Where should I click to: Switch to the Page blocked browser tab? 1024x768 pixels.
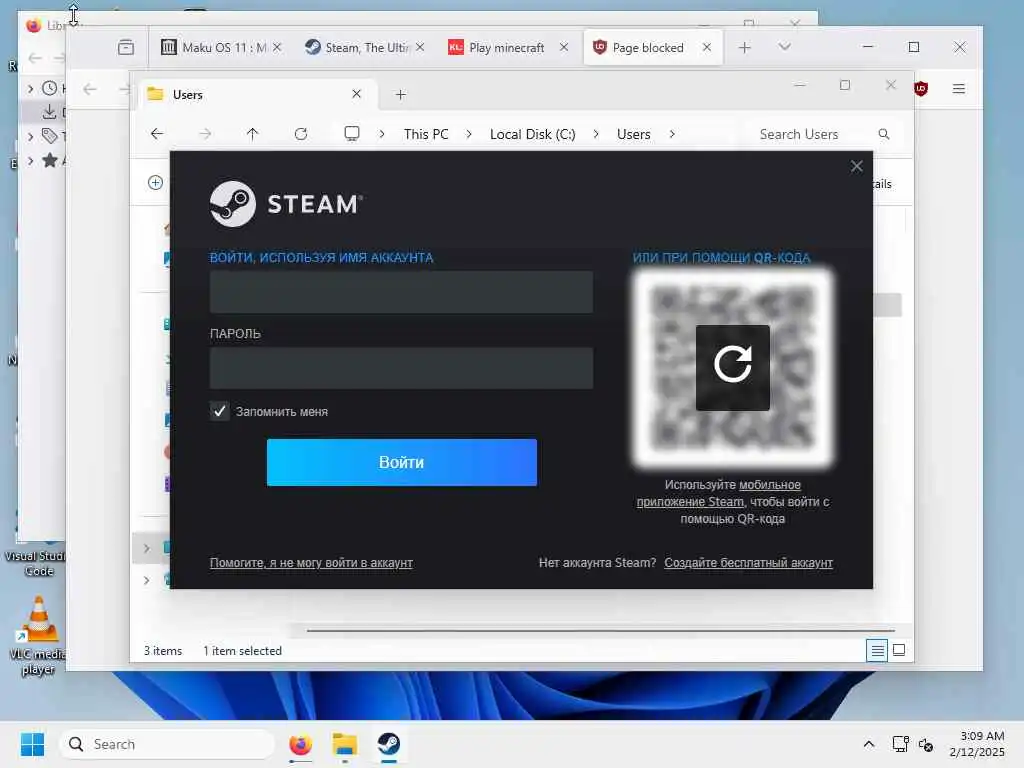653,48
